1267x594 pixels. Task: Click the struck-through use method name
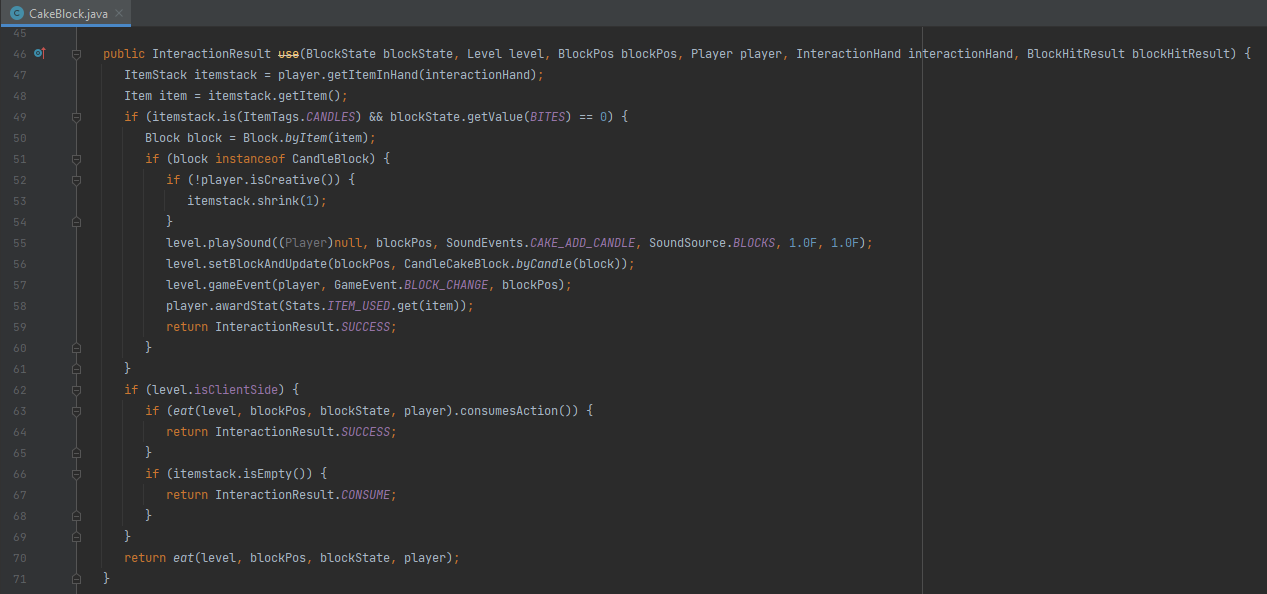(289, 54)
